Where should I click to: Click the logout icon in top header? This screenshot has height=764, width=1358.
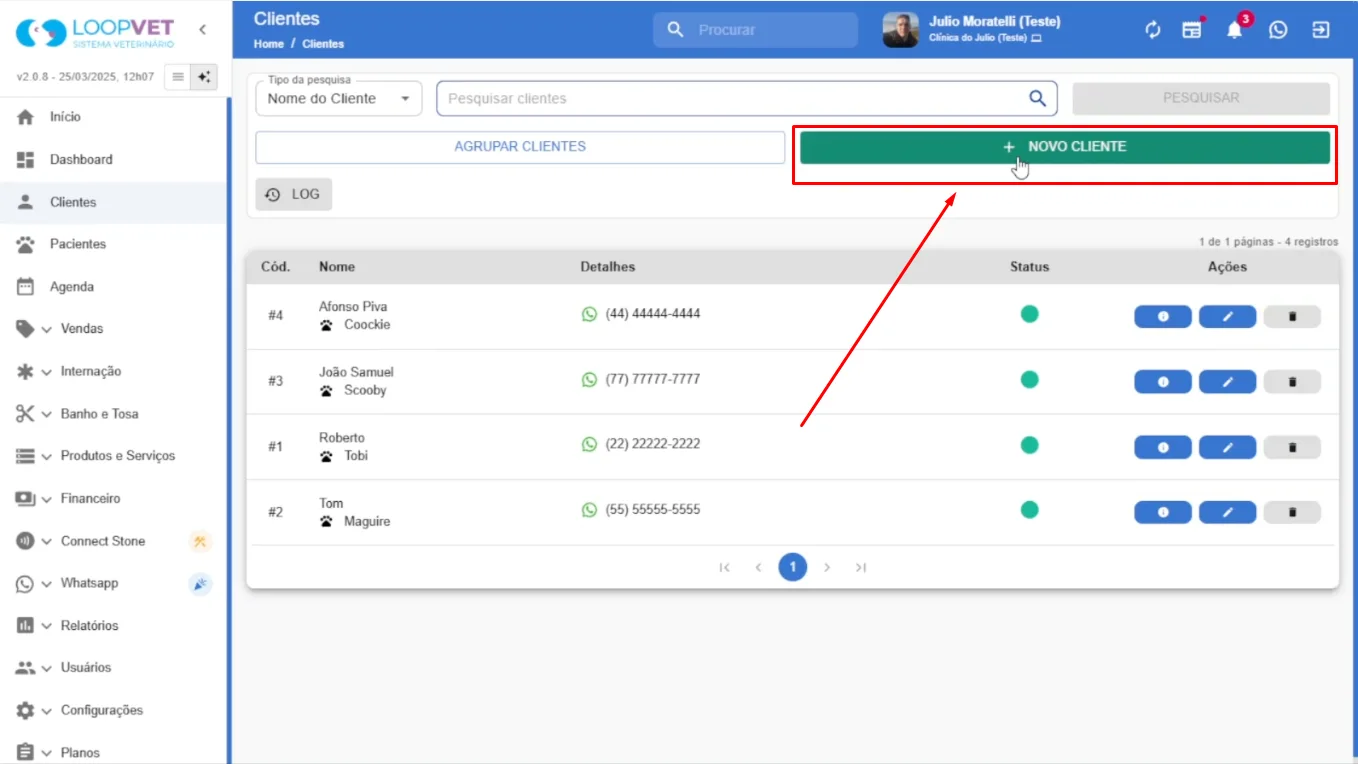(1321, 30)
